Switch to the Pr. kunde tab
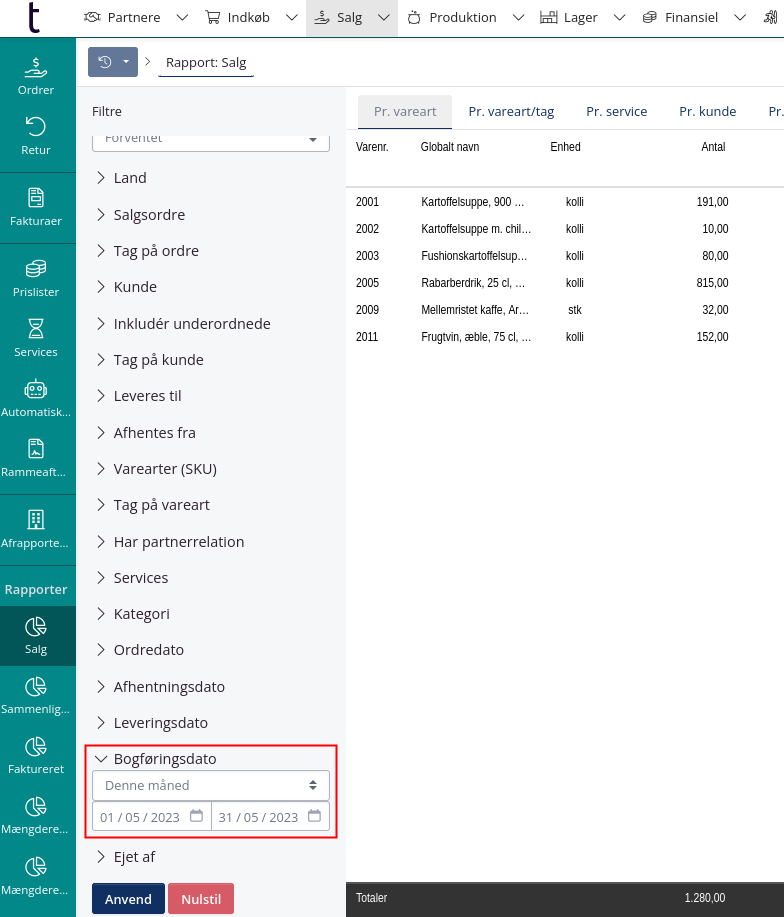Image resolution: width=784 pixels, height=917 pixels. click(707, 112)
